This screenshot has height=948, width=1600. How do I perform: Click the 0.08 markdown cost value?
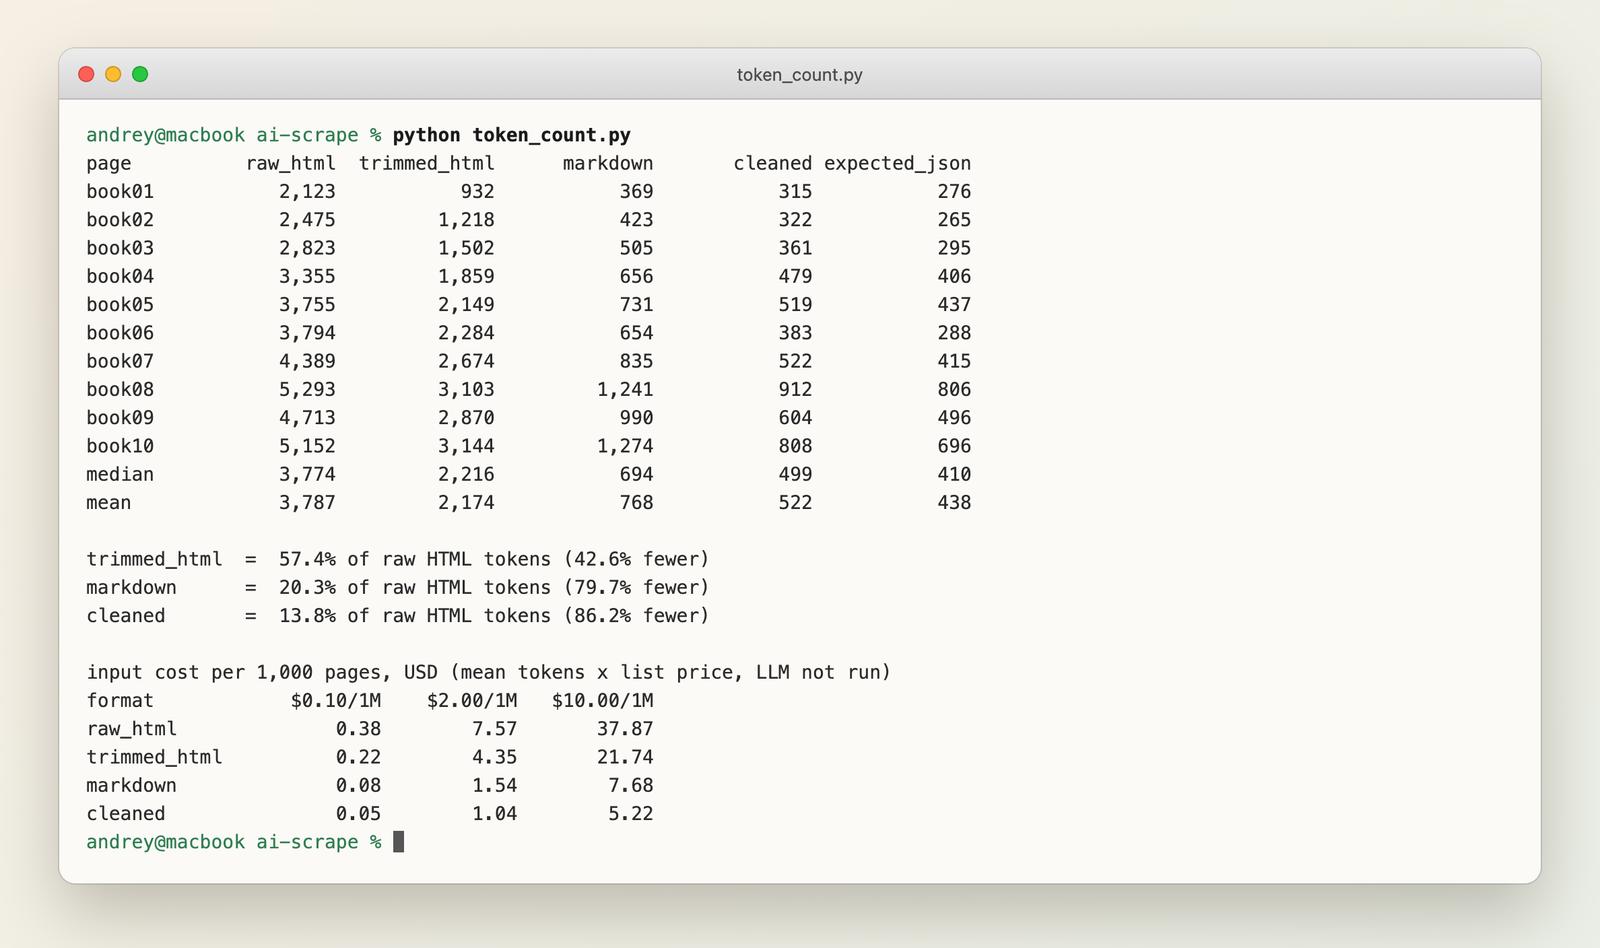pos(359,785)
